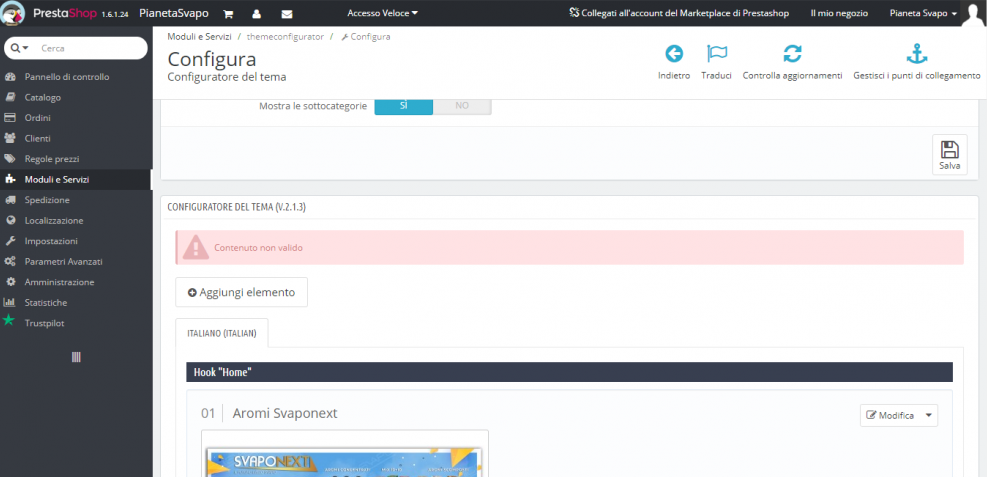Select the Italiano (Italian) tab
987x477 pixels.
point(222,334)
